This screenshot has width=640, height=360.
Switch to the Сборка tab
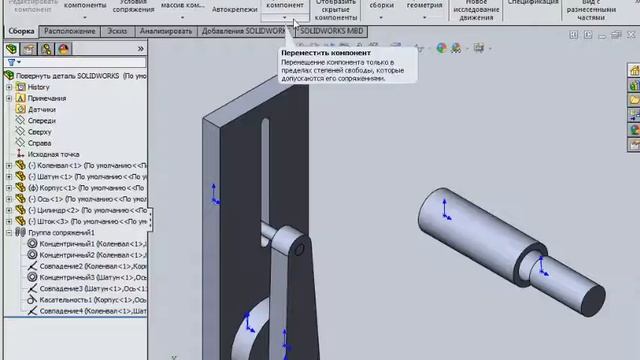[x=21, y=31]
